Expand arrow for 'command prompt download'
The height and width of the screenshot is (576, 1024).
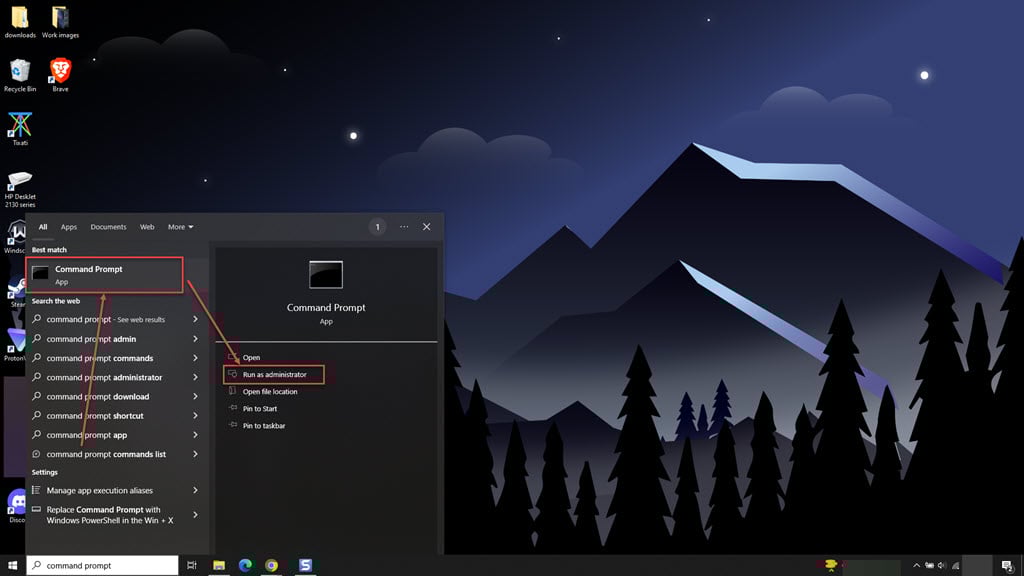click(x=195, y=396)
